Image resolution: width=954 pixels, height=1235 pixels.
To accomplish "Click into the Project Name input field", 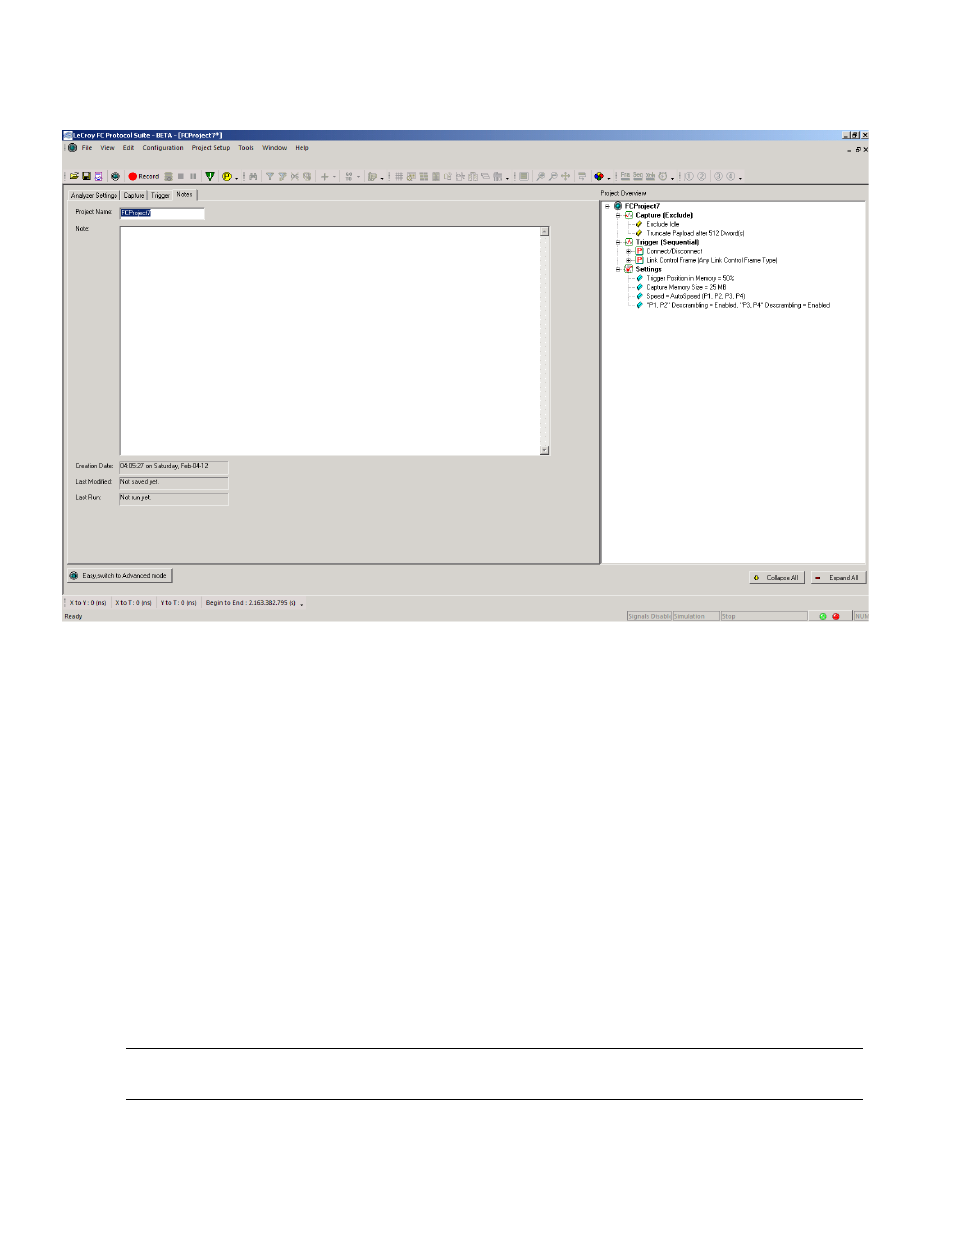I will tap(162, 213).
